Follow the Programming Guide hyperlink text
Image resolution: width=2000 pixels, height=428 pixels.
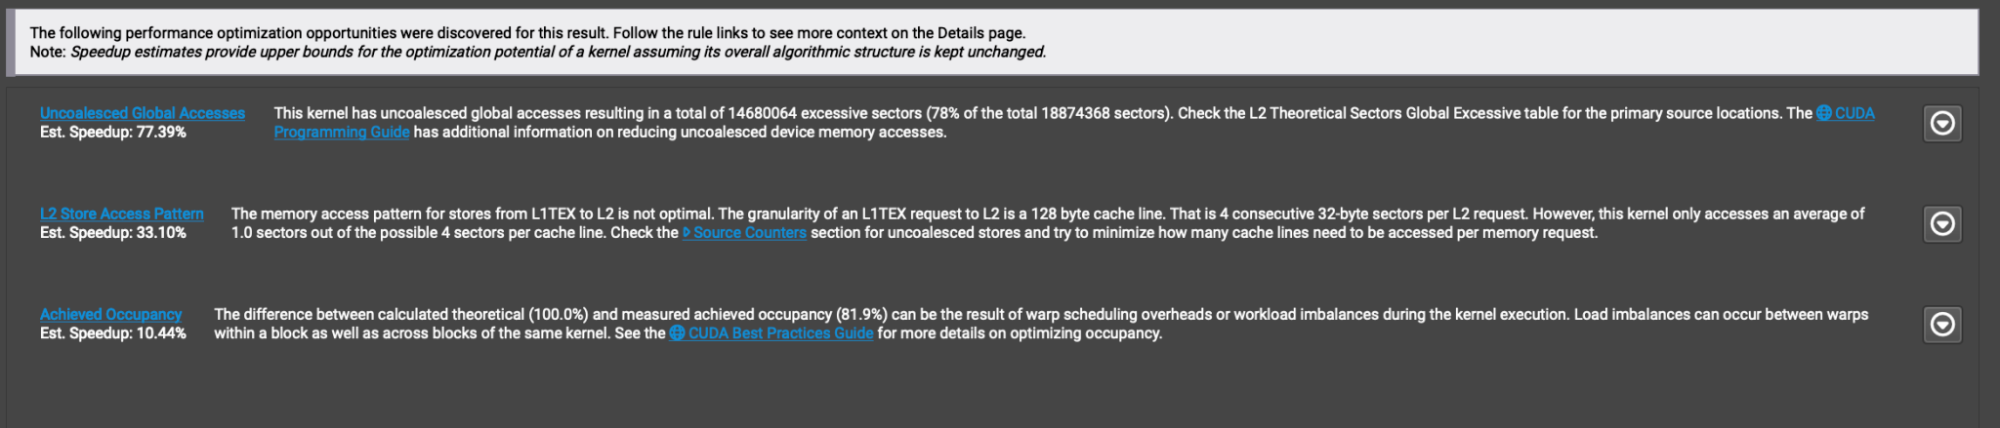341,132
